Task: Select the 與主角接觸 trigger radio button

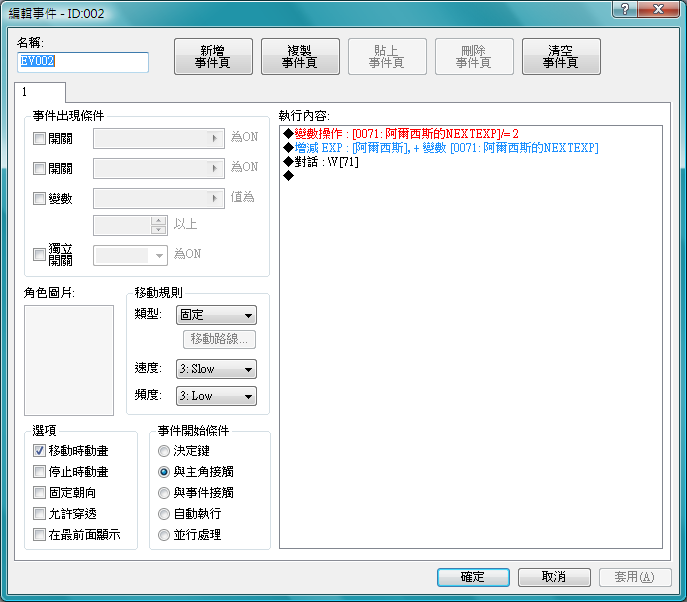Action: pos(164,472)
